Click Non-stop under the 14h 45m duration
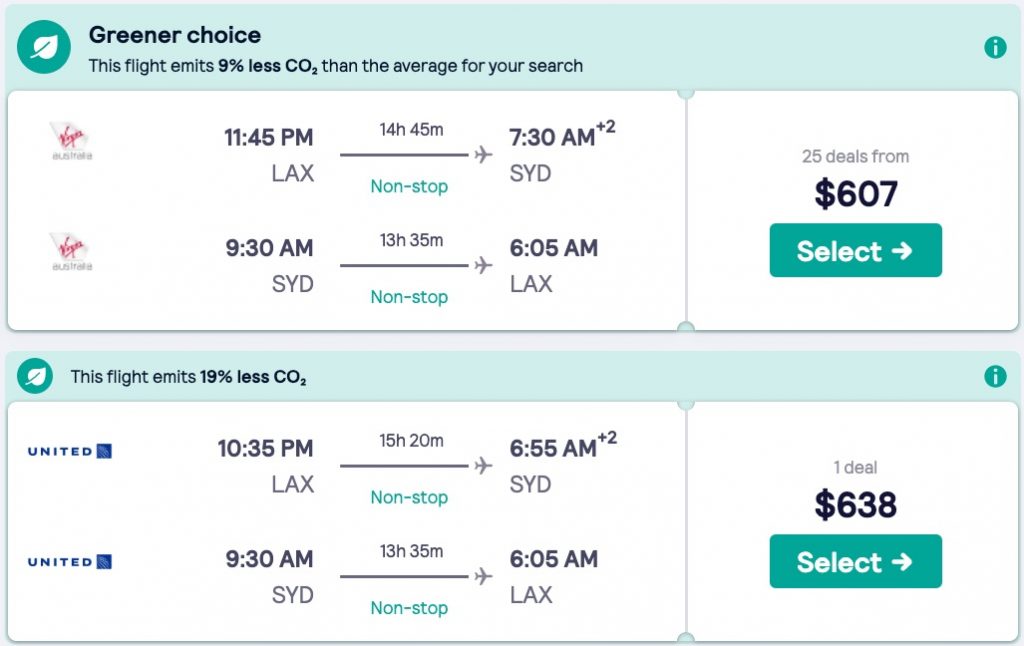The width and height of the screenshot is (1024, 646). pyautogui.click(x=409, y=187)
